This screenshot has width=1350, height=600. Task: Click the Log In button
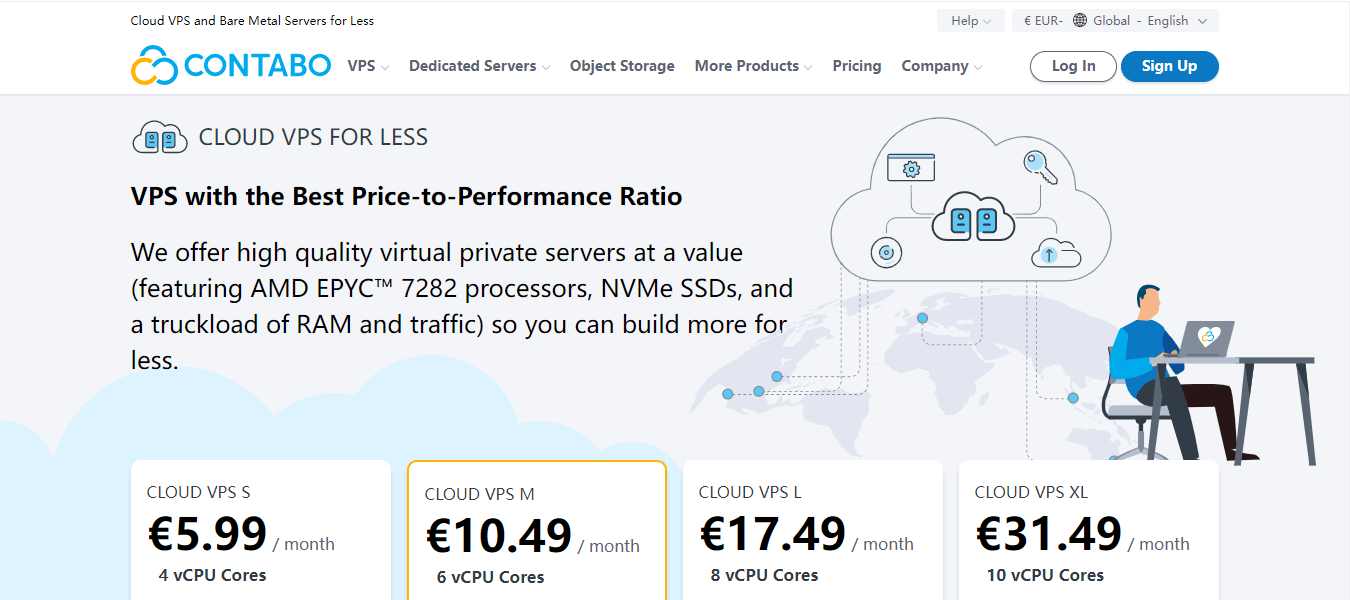[1073, 66]
